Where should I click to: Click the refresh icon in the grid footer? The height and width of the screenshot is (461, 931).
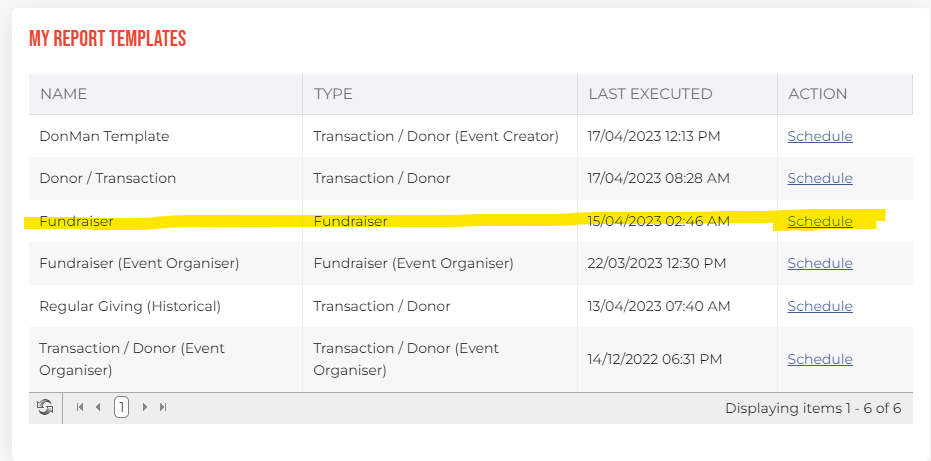45,408
